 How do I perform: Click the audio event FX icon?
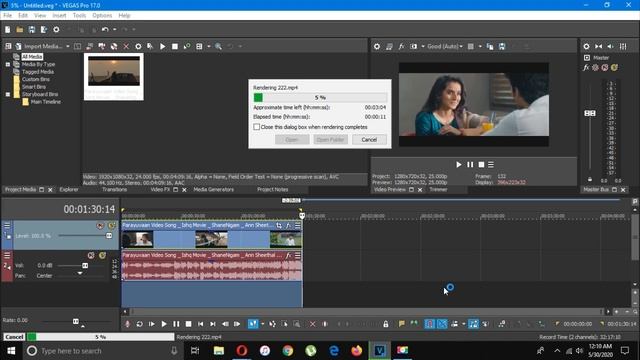pos(288,256)
